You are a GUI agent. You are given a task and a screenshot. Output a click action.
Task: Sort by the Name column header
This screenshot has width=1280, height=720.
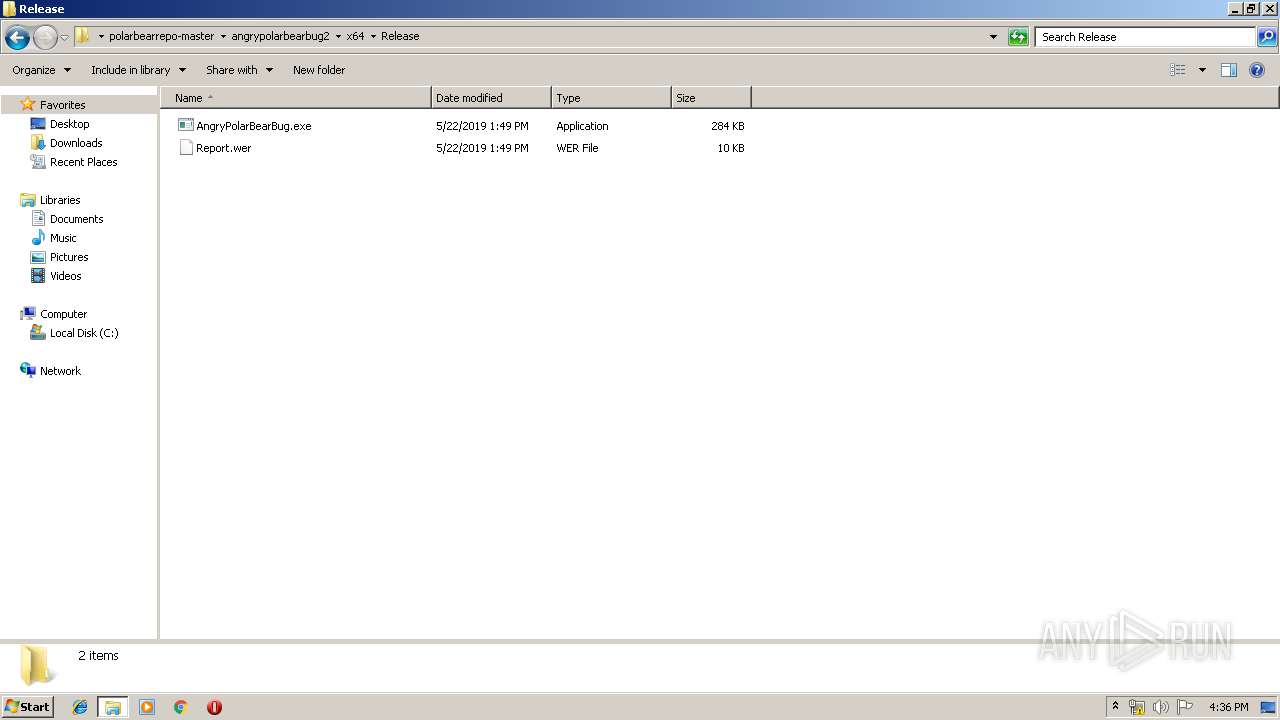[x=296, y=98]
